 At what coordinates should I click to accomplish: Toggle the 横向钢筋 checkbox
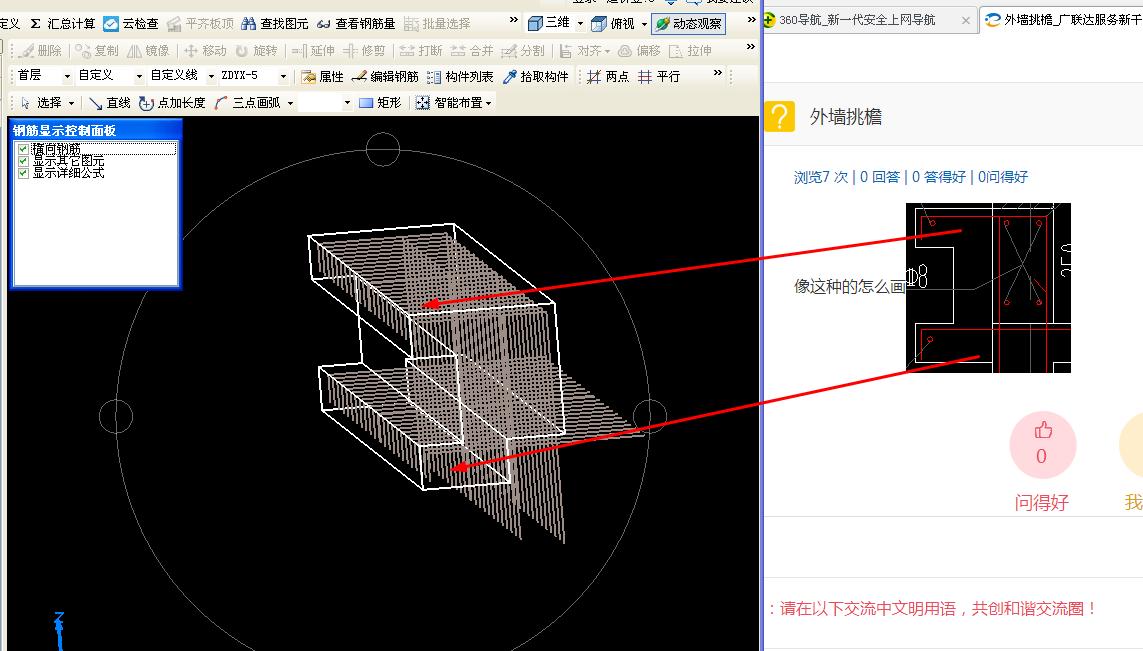(x=23, y=149)
